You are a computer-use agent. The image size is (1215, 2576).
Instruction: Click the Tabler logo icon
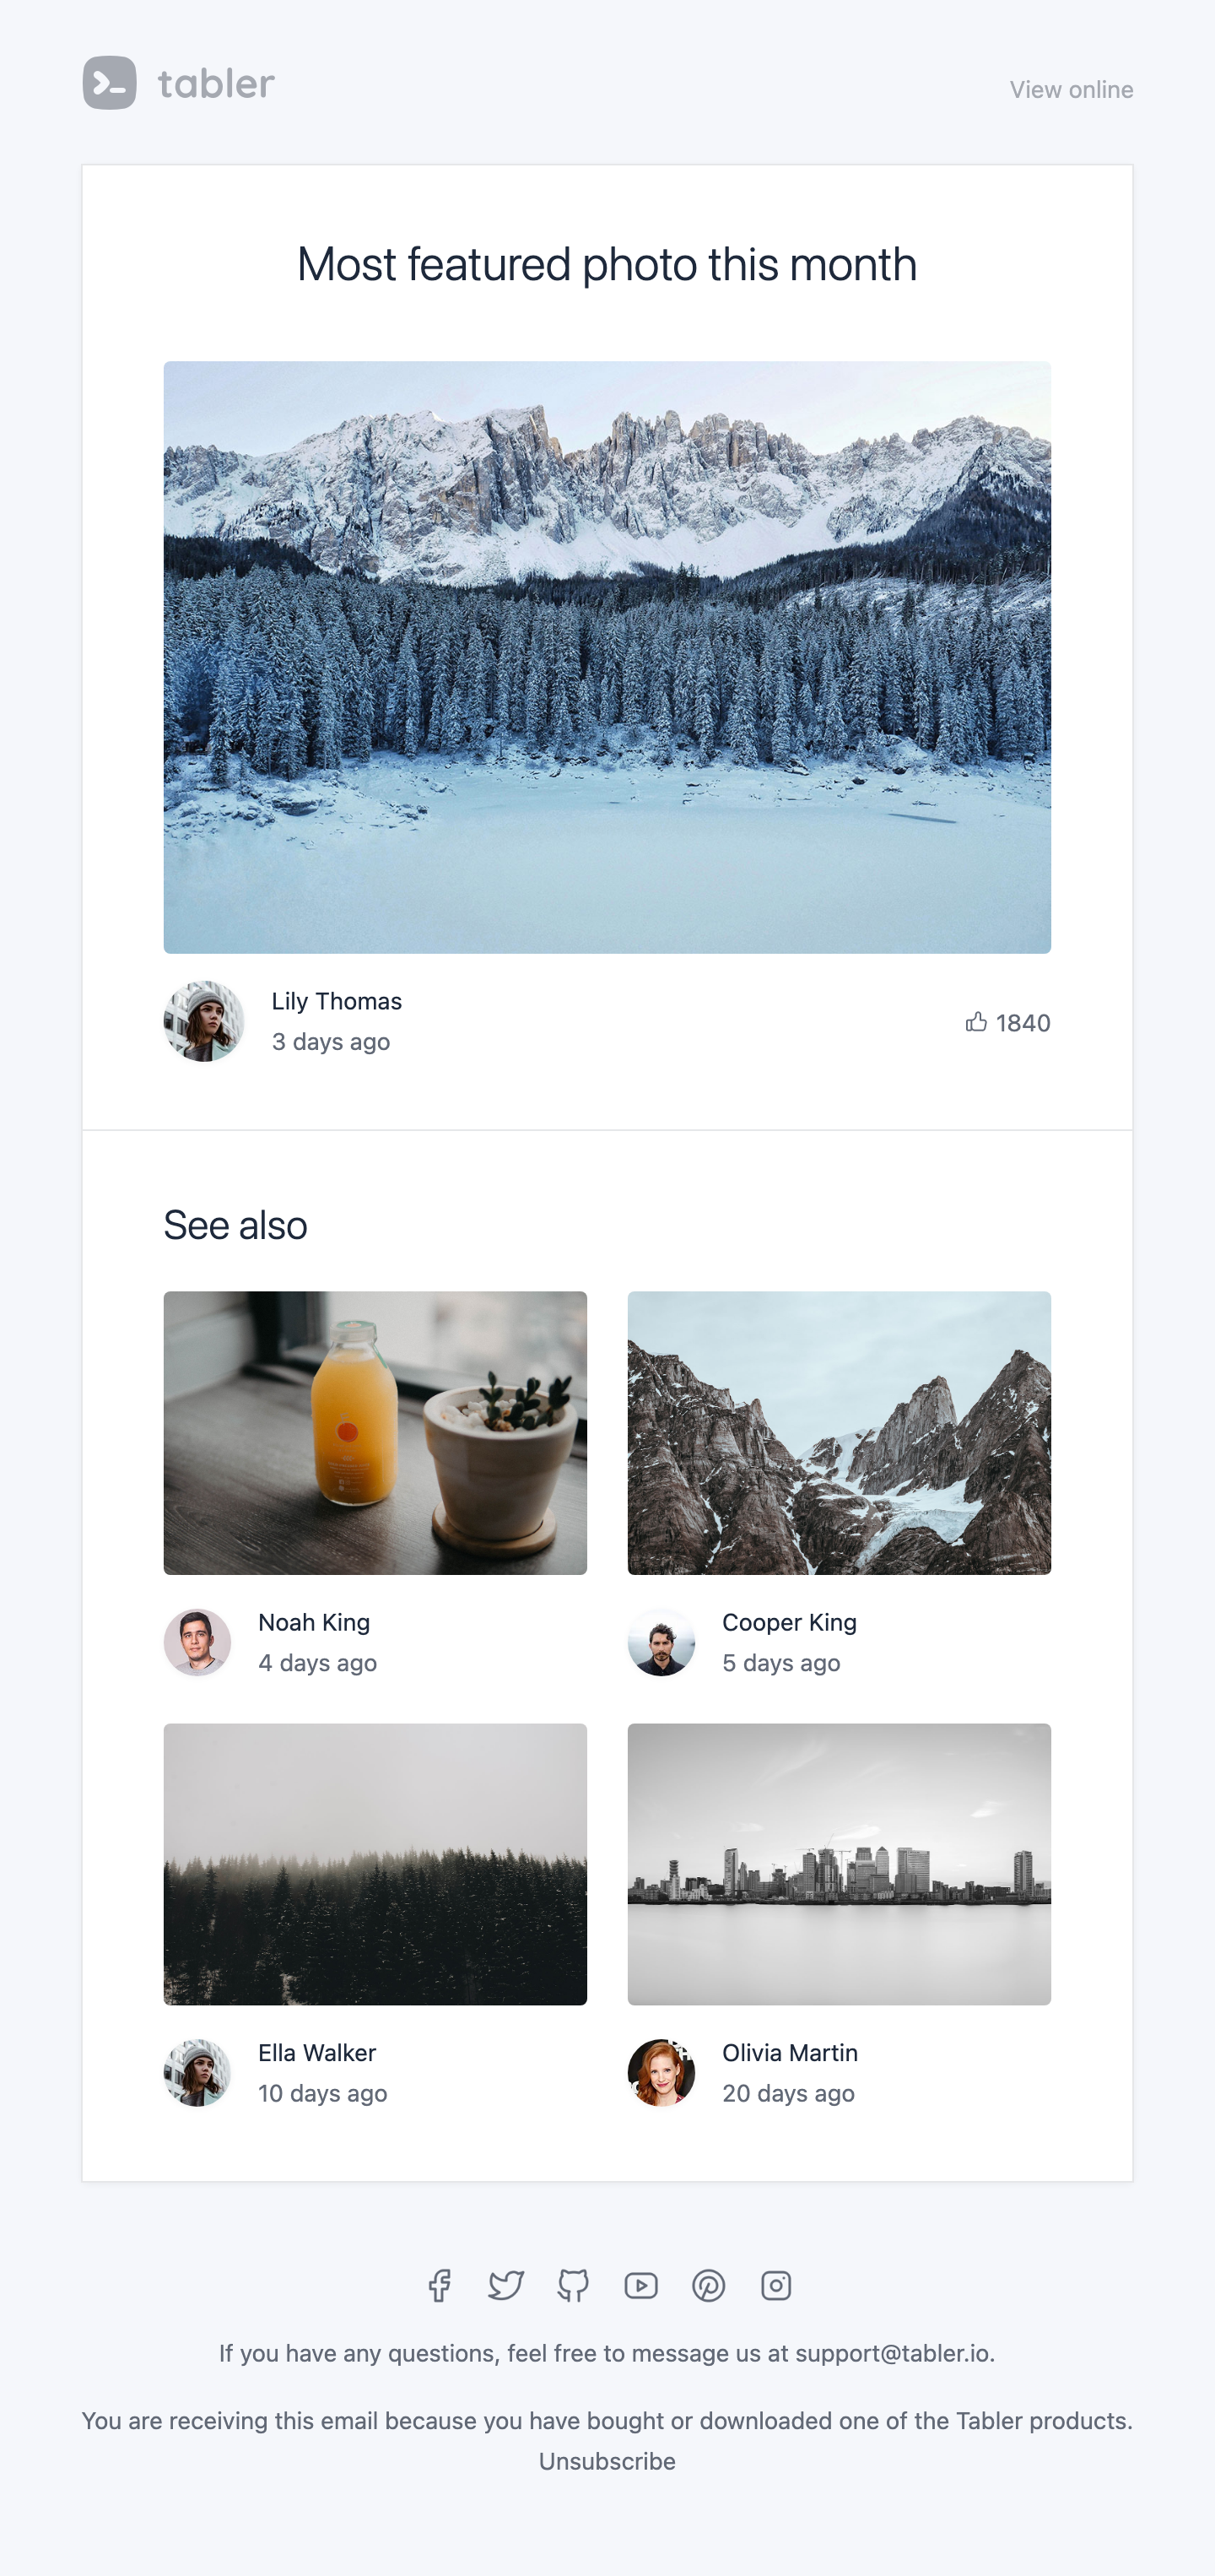click(x=110, y=83)
